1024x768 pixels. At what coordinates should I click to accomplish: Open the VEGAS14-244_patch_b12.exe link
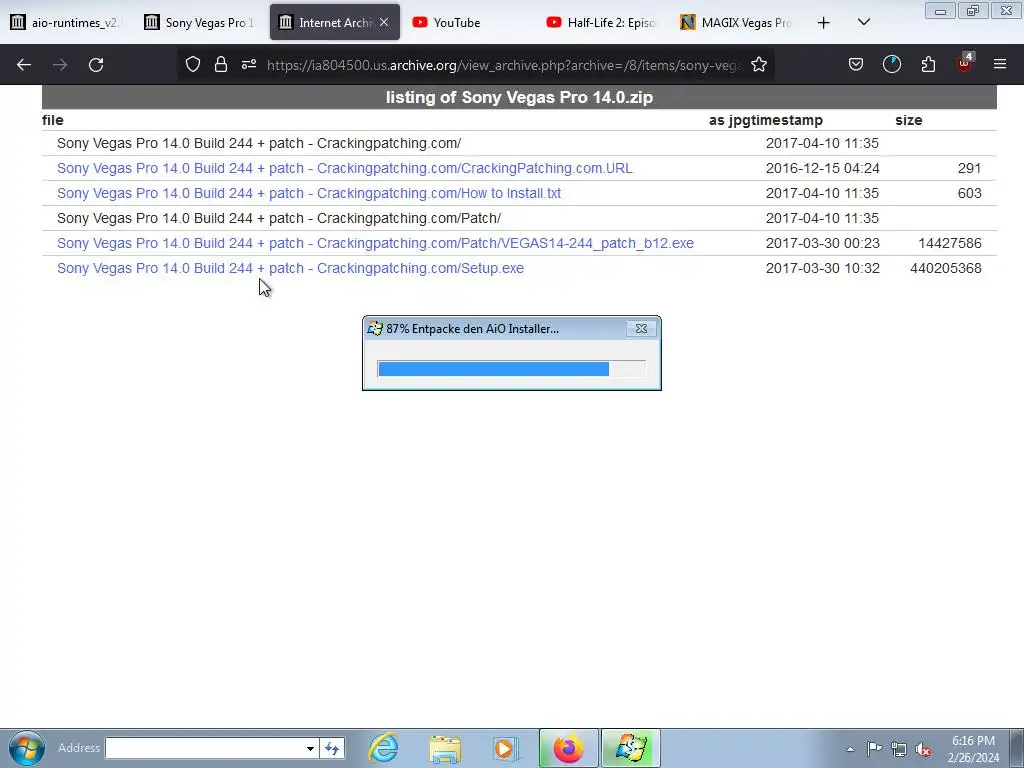(375, 243)
